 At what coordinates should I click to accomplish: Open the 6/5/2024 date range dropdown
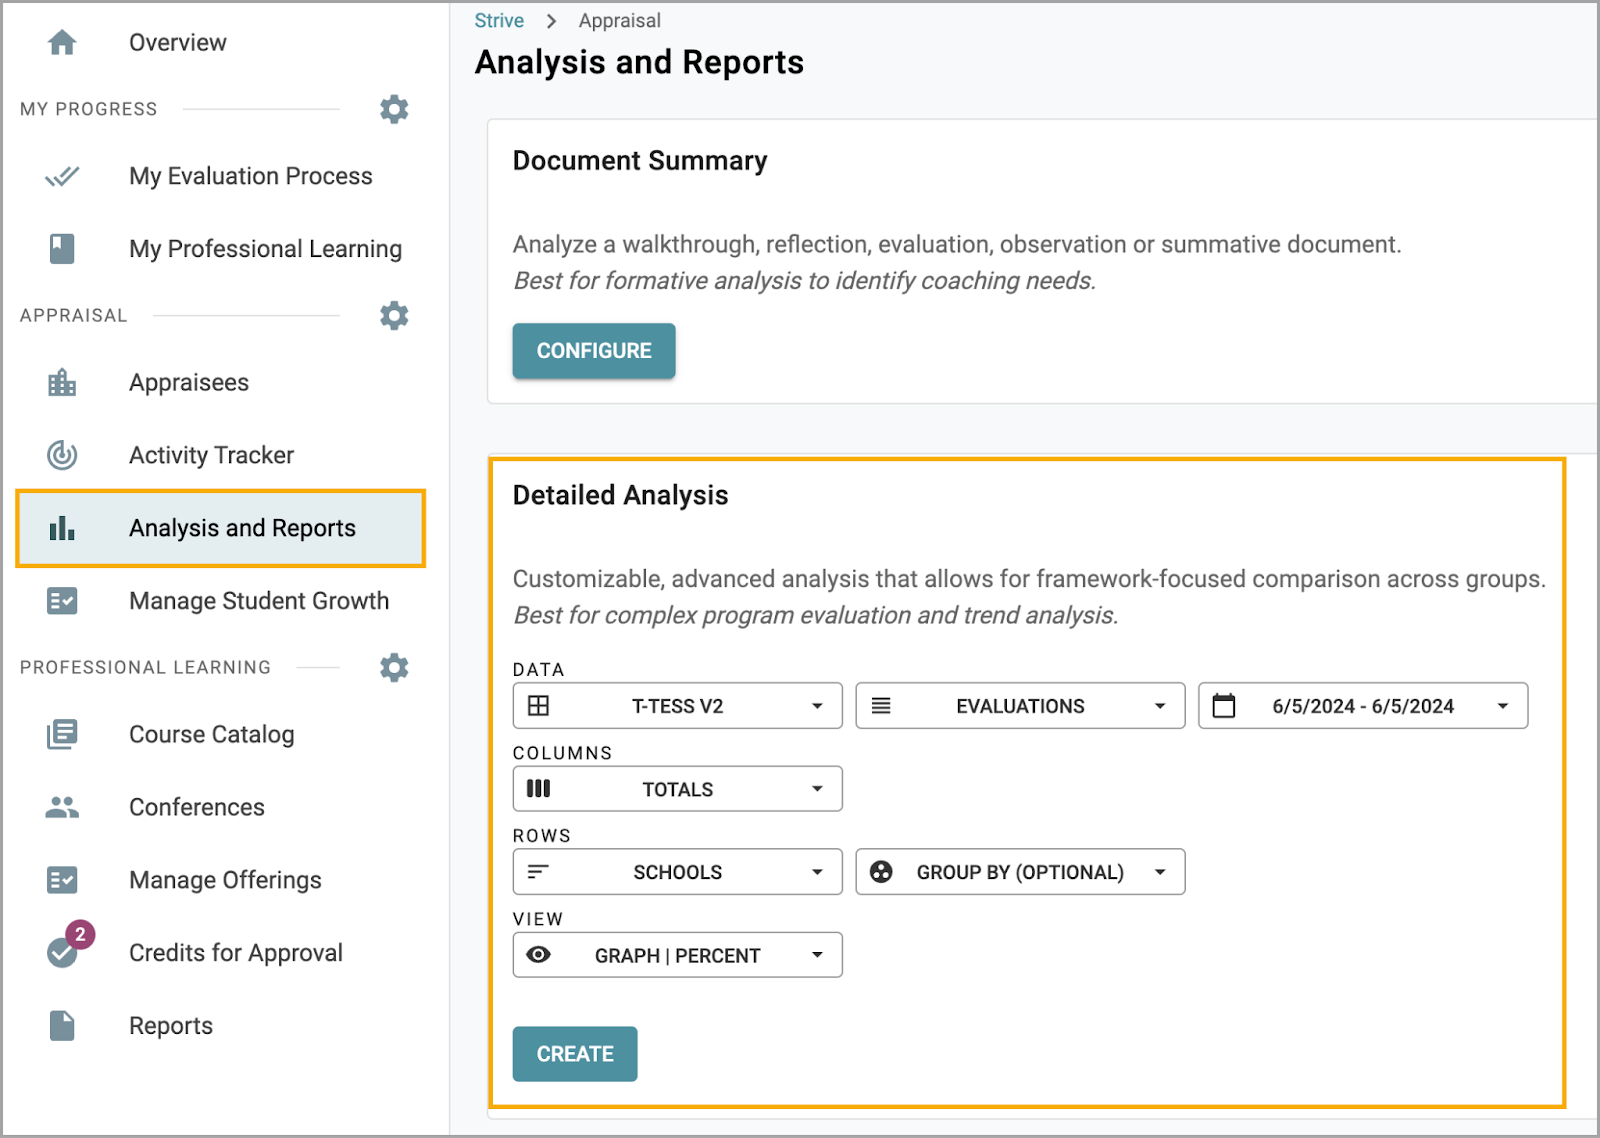tap(1363, 706)
